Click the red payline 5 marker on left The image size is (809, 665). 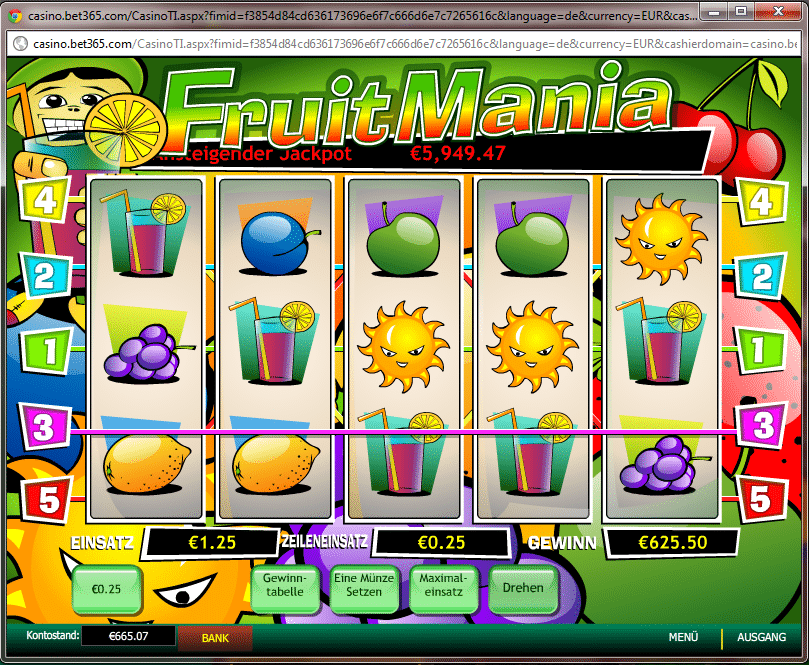point(47,500)
